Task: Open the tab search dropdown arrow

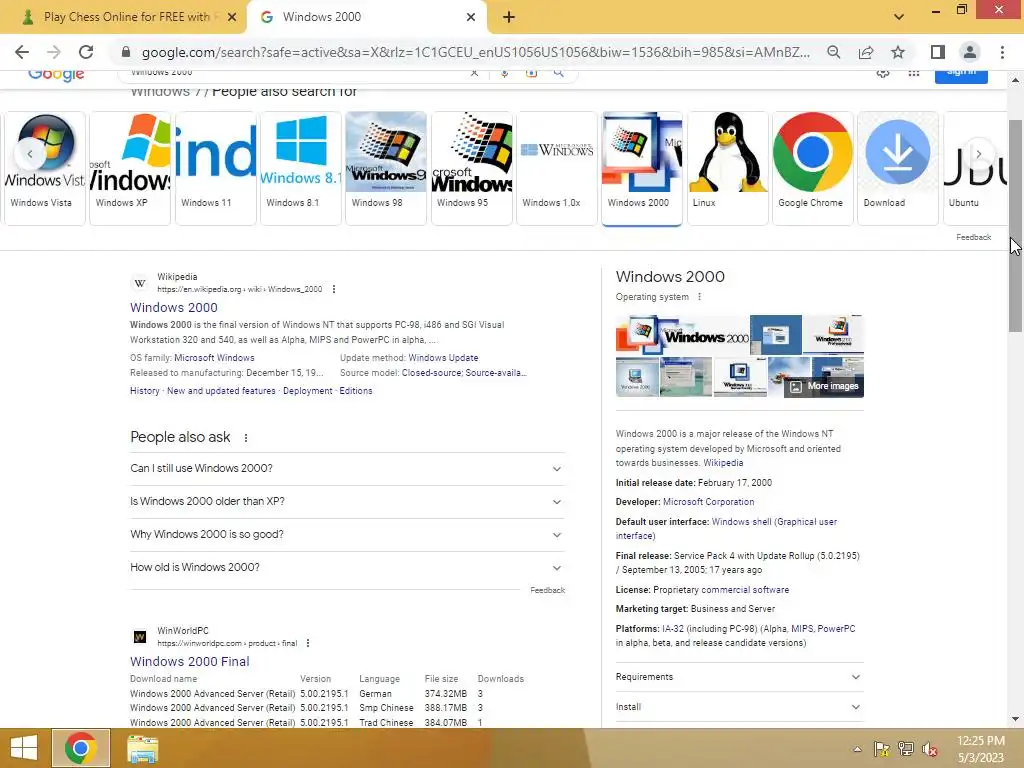Action: pos(899,17)
